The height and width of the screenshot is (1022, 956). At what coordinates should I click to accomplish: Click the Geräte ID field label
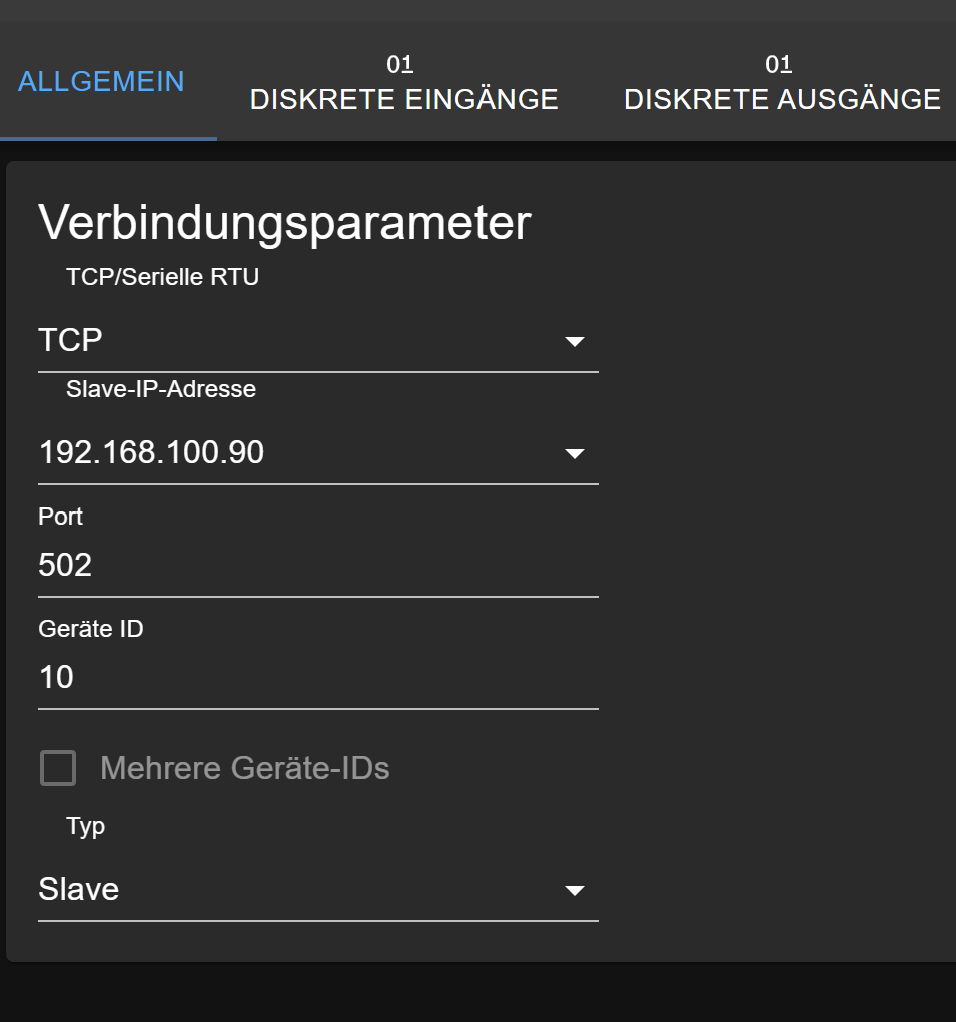pyautogui.click(x=91, y=629)
